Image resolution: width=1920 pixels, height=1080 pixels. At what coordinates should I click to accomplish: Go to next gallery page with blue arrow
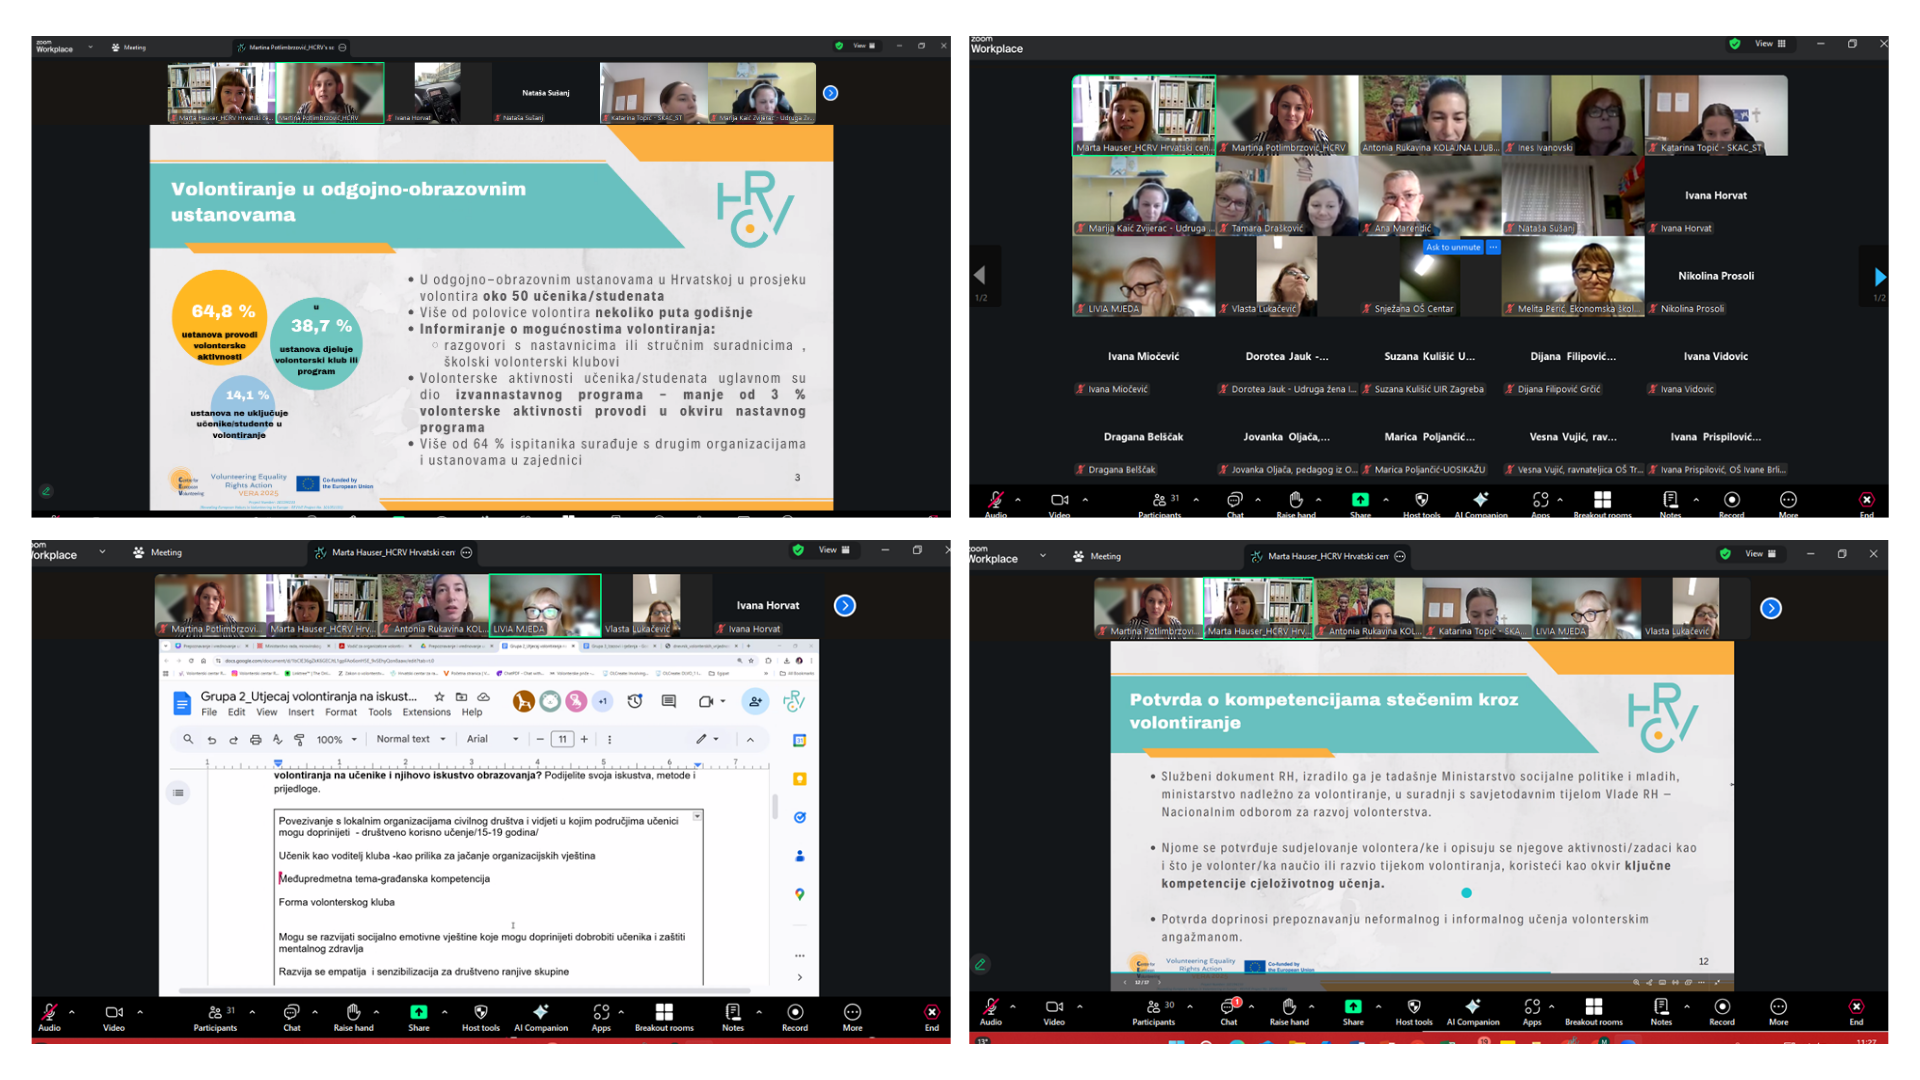tap(1879, 276)
